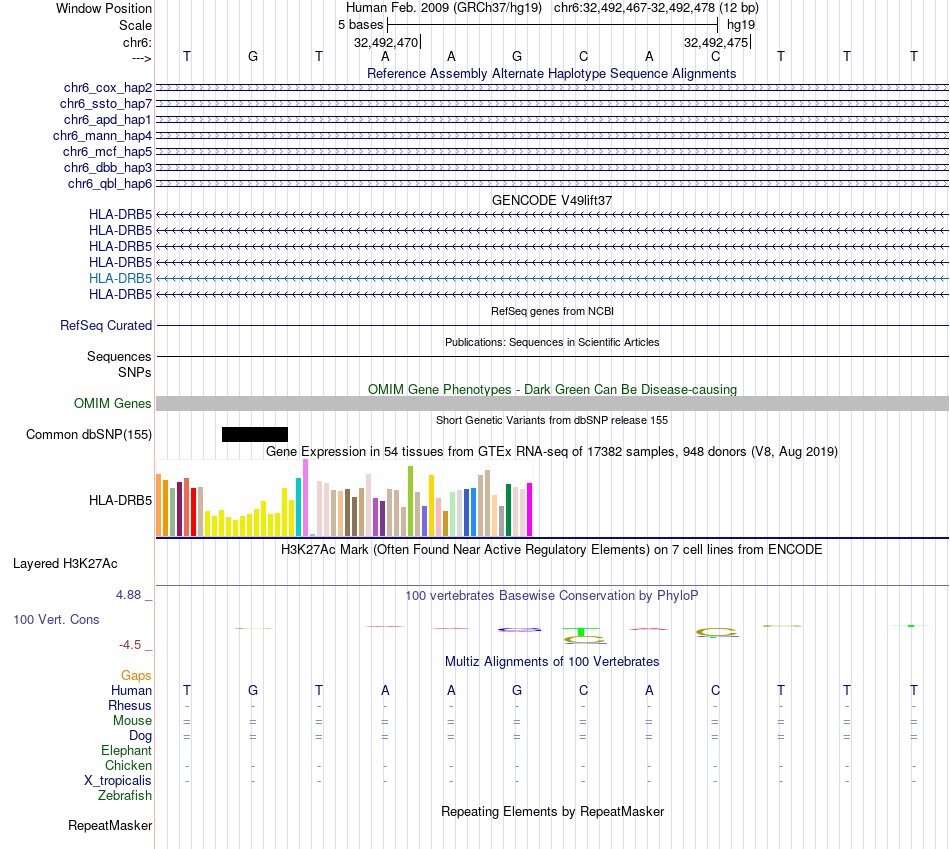Click the Elephant species label

127,751
